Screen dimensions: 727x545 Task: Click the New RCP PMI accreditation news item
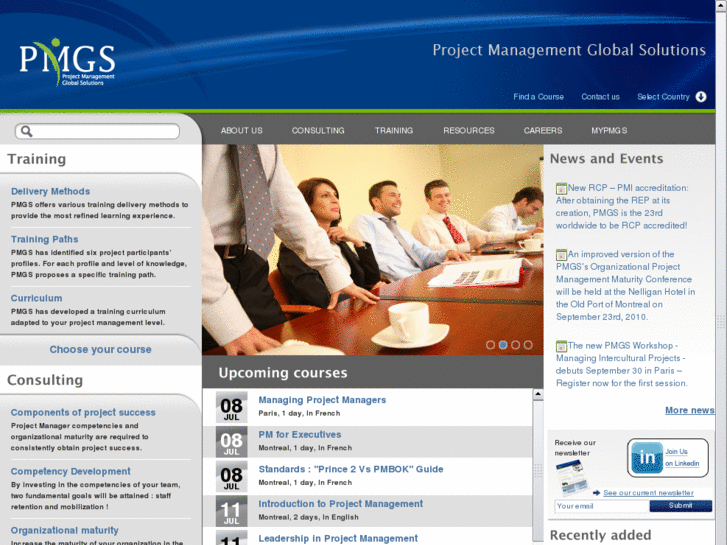coord(622,206)
